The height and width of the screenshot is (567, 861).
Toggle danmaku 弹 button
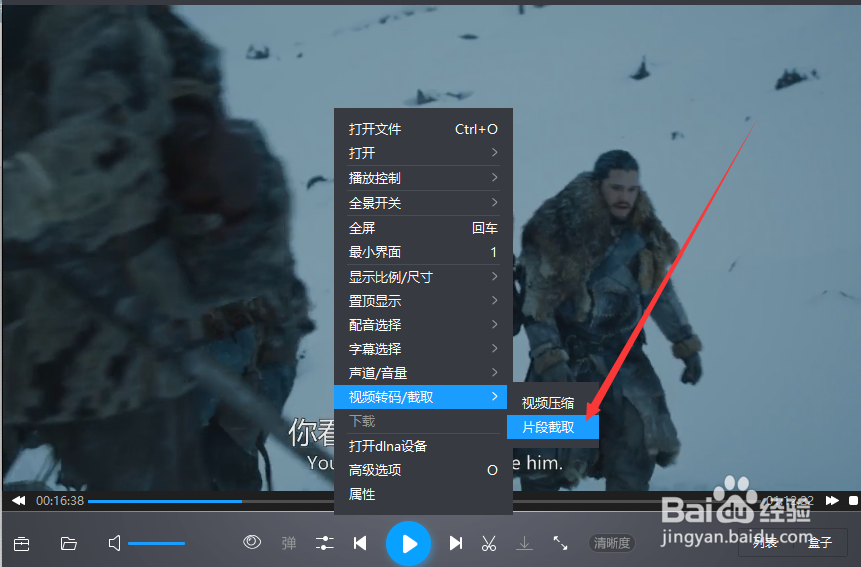click(289, 543)
